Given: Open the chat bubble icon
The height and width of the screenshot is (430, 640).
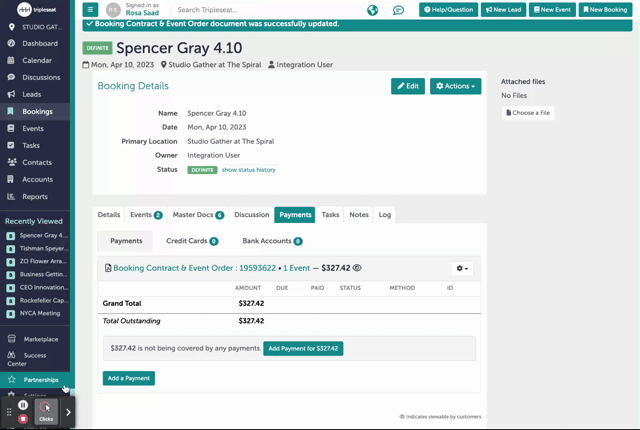Looking at the screenshot, I should (398, 10).
